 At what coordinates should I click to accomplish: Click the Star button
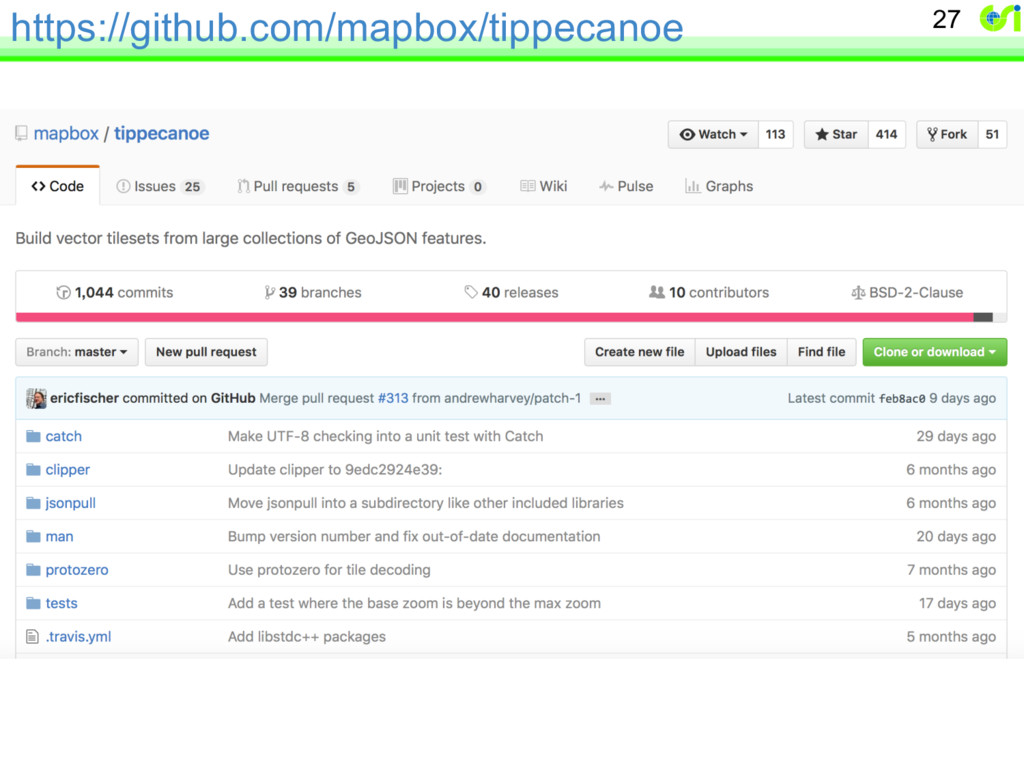tap(836, 135)
